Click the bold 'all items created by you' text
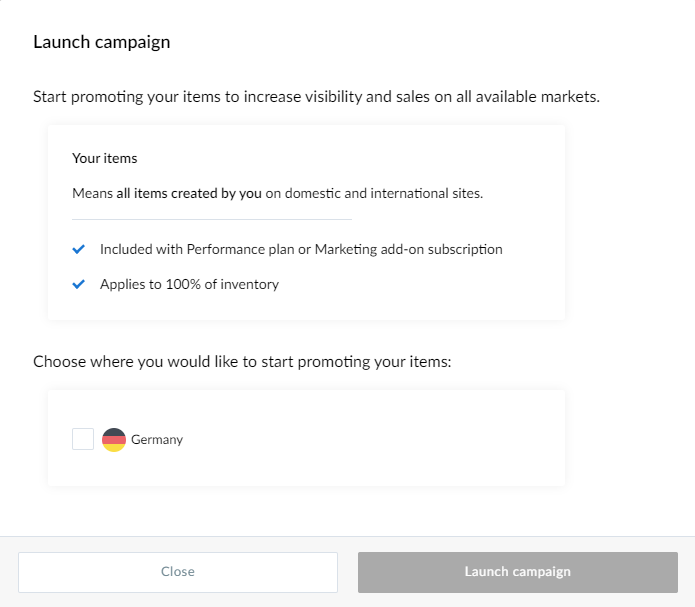 [189, 193]
